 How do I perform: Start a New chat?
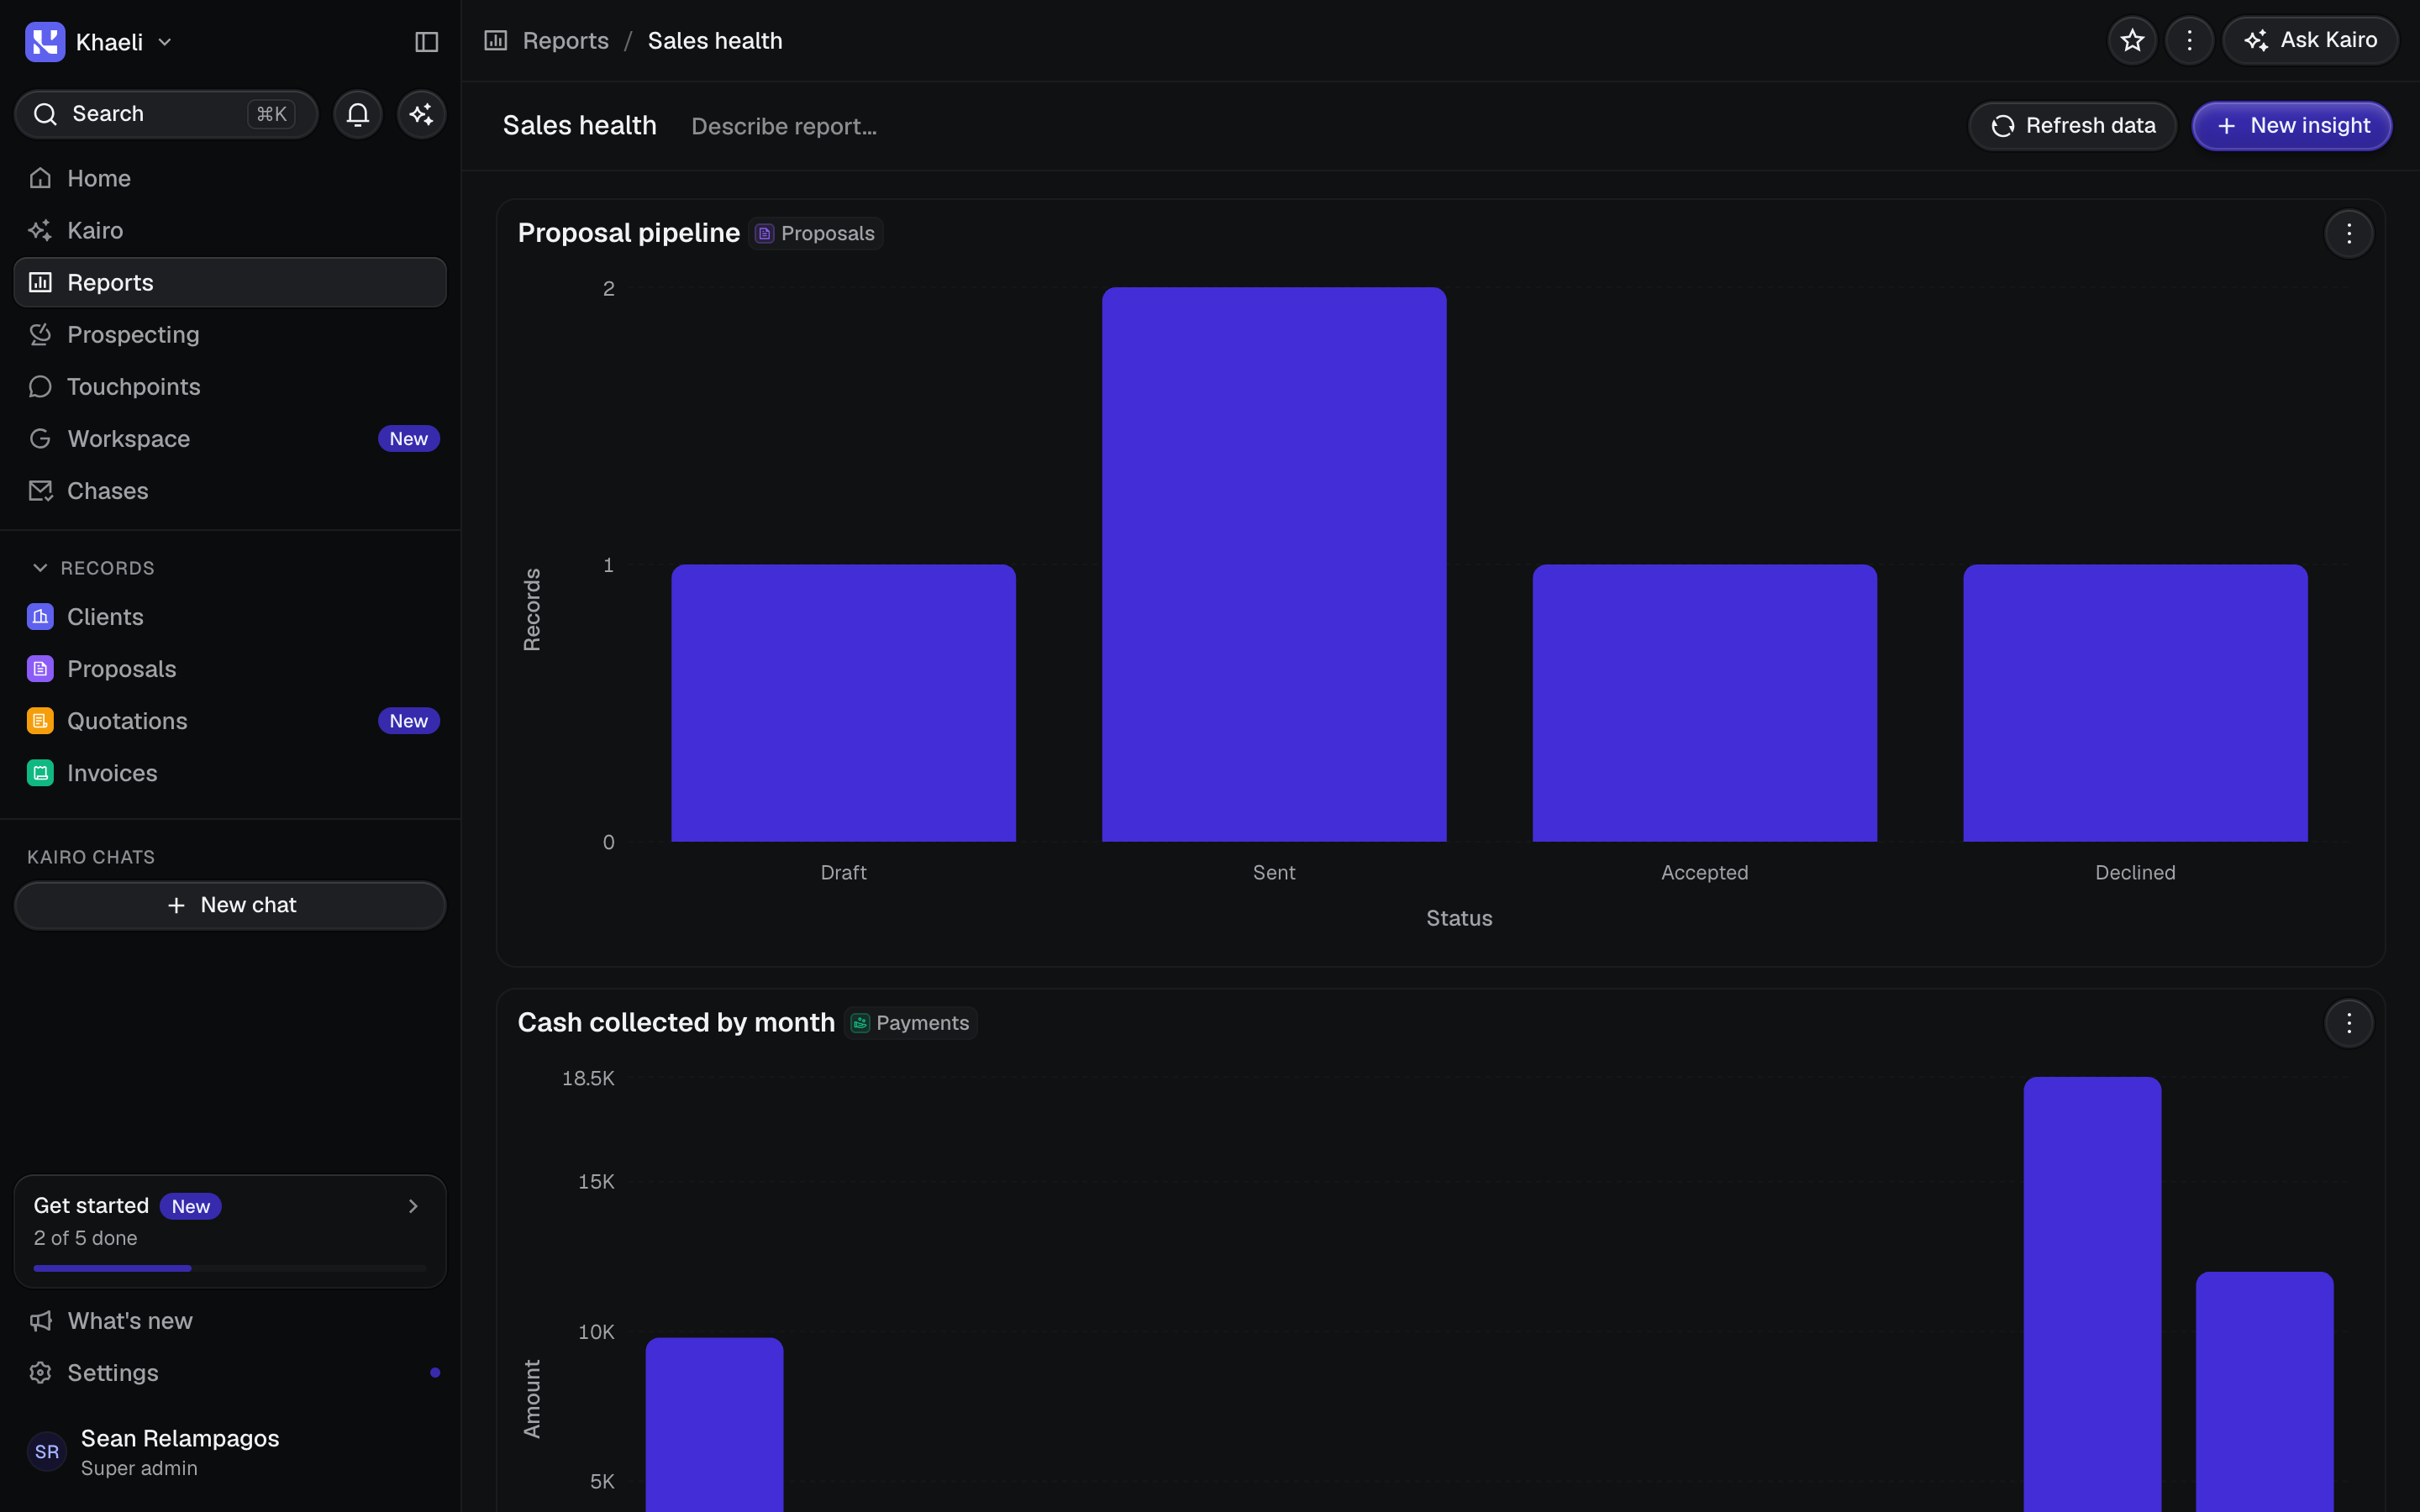pos(230,905)
